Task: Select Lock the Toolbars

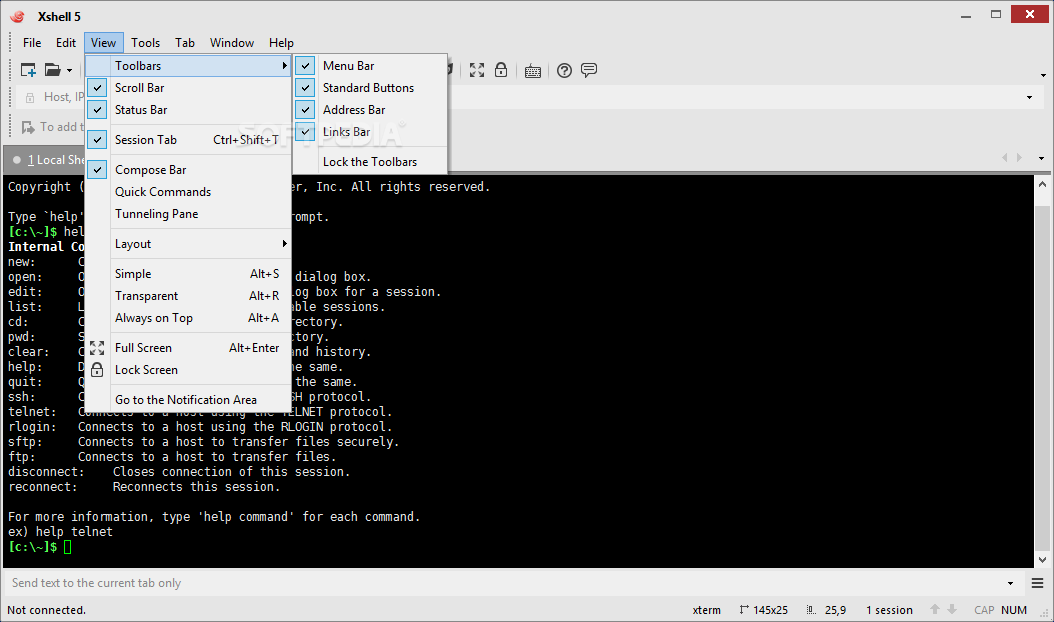Action: 370,162
